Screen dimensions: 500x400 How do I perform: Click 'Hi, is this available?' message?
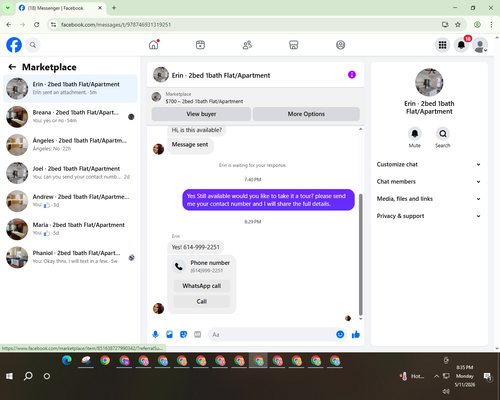click(x=196, y=130)
